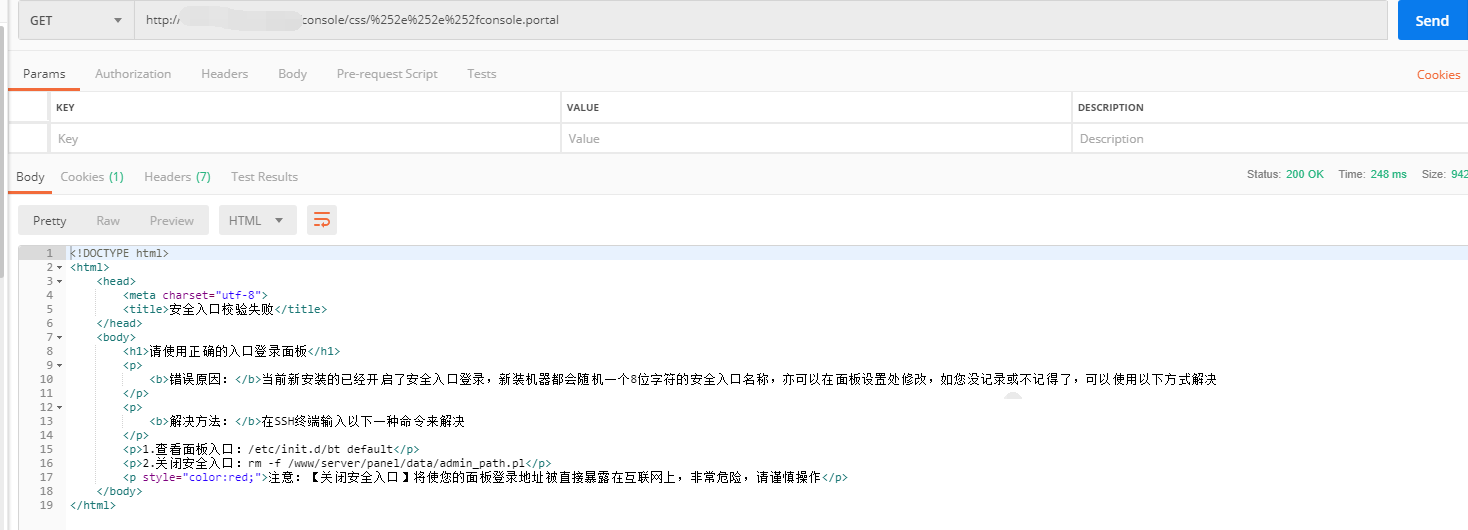
Task: Open the GET method dropdown
Action: [x=76, y=20]
